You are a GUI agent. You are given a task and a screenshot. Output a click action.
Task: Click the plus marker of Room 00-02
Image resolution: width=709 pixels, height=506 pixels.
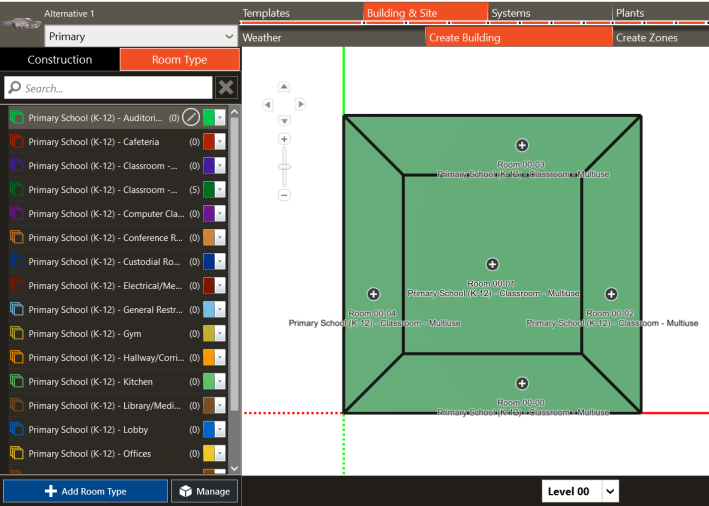pos(611,294)
